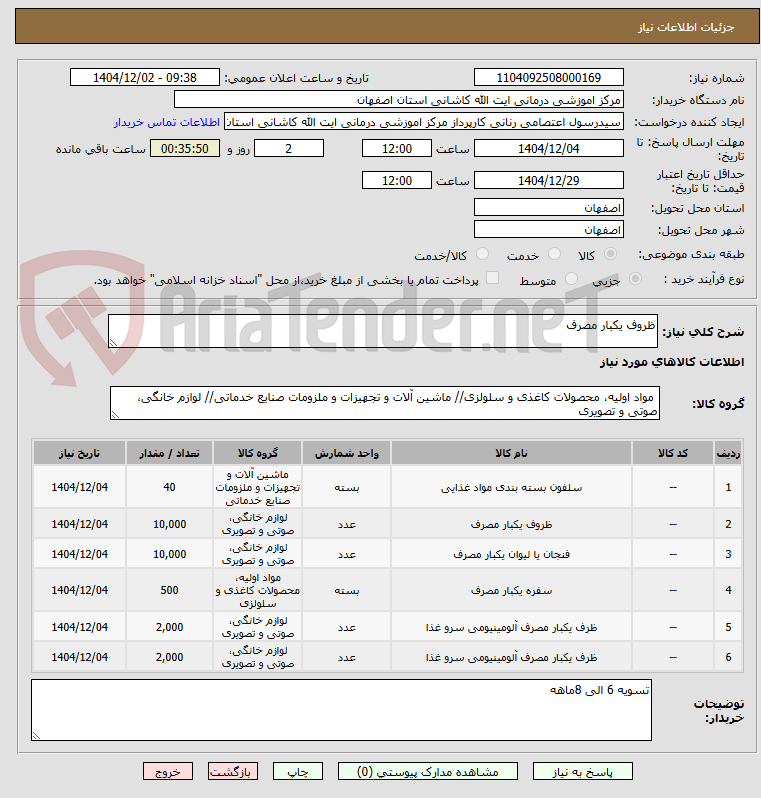Click the remaining days field showing 2
761x798 pixels.
click(289, 149)
